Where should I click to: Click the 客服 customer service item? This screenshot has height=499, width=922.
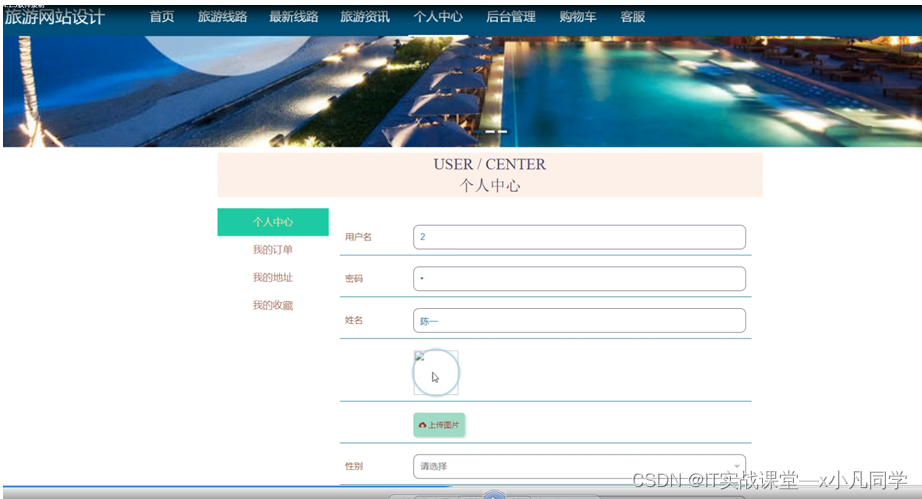coord(633,17)
